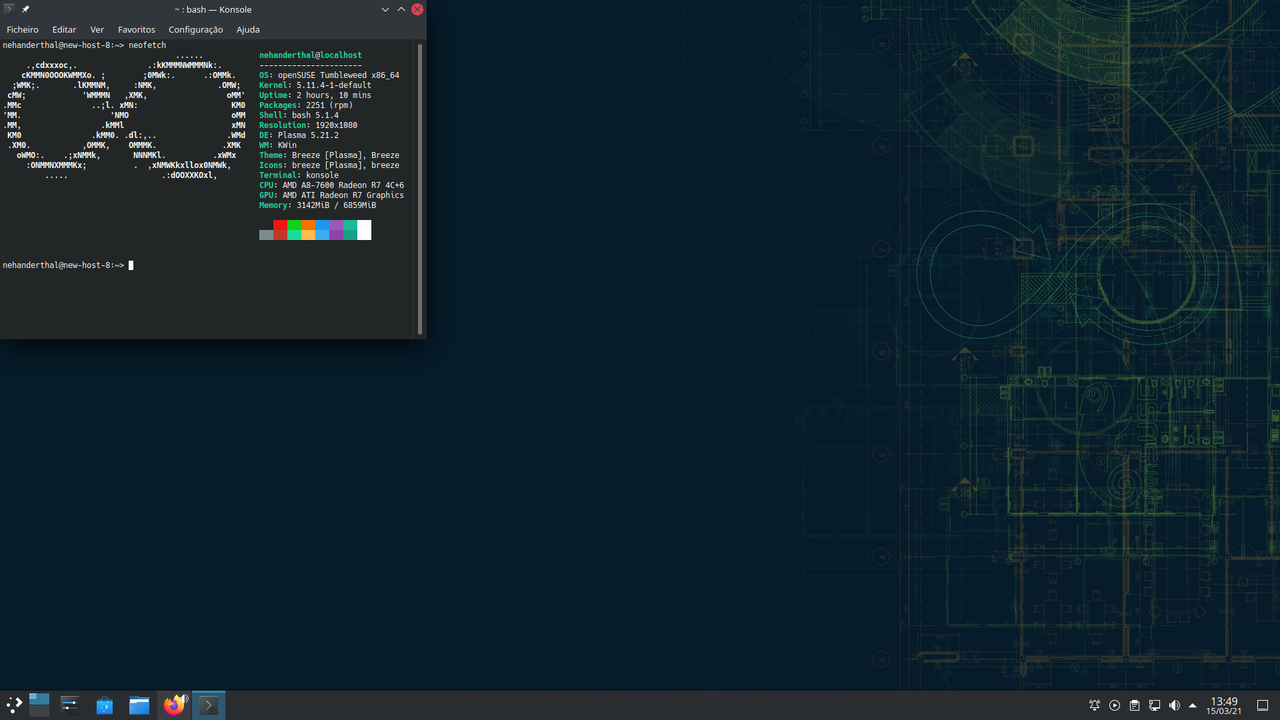
Task: Open the Ver menu
Action: click(97, 30)
